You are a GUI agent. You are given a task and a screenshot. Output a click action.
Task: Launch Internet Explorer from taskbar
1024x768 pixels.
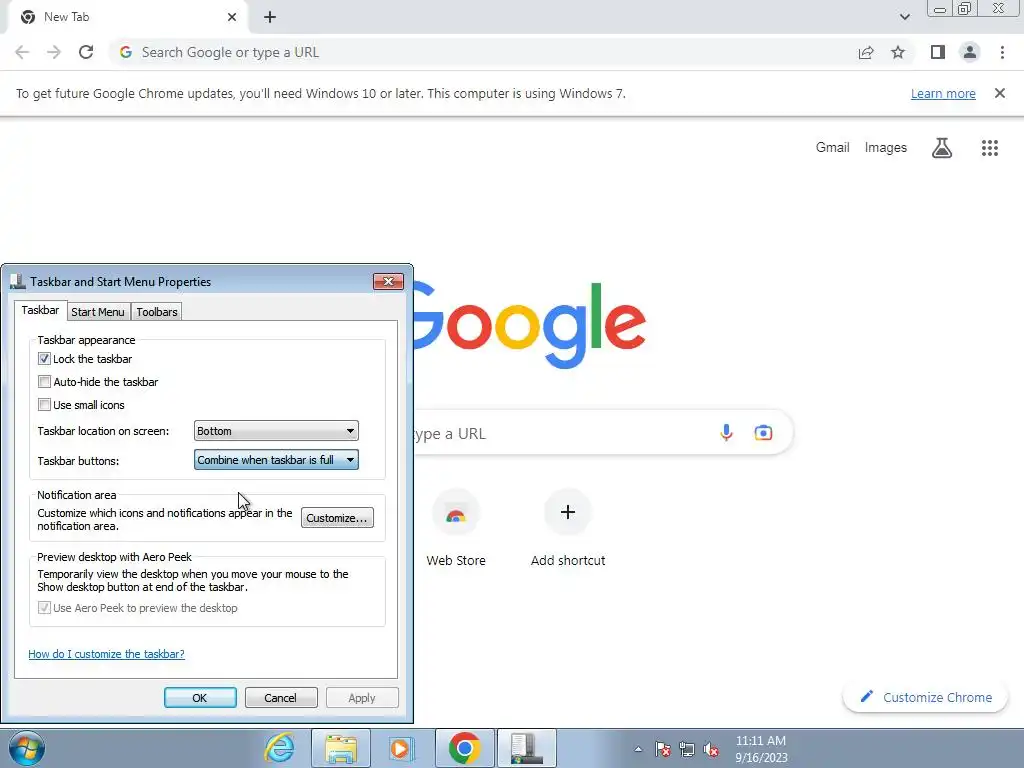[x=279, y=748]
